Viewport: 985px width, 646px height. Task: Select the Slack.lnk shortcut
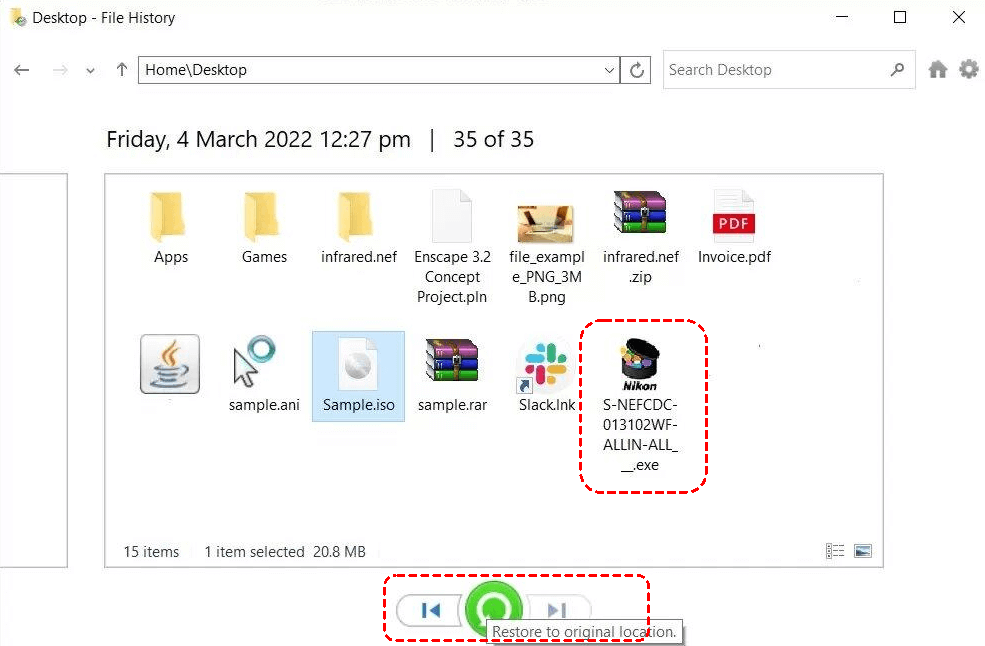click(546, 375)
